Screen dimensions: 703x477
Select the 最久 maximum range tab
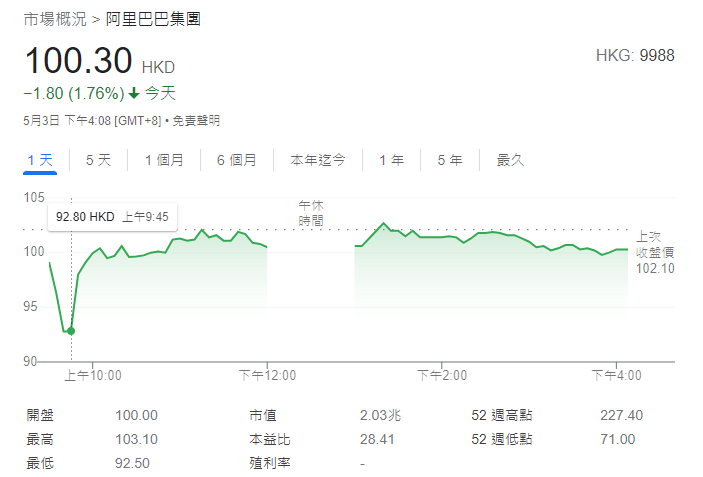pos(510,160)
